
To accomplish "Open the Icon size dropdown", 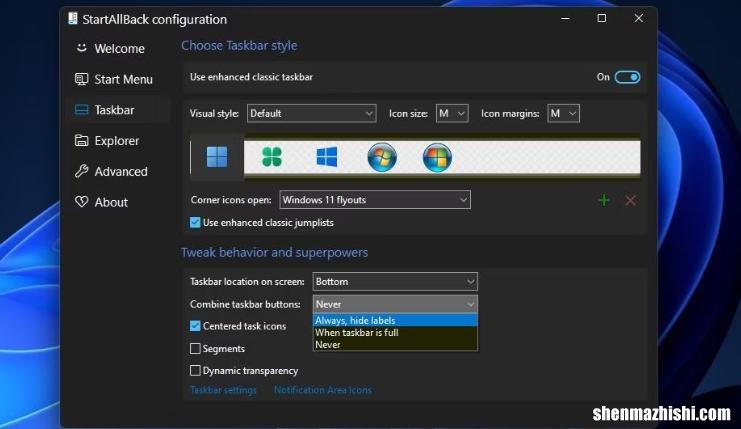I will tap(452, 113).
